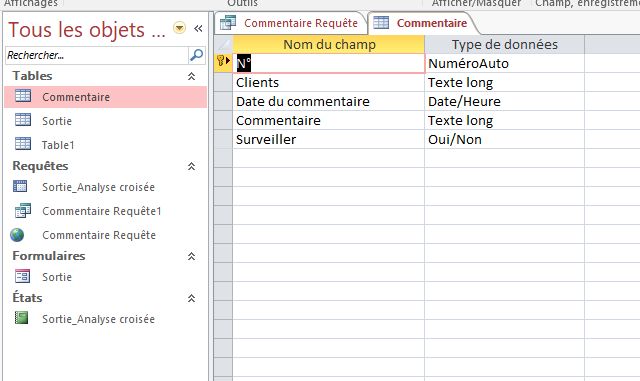This screenshot has height=381, width=640.
Task: Click the NuméroAuto data type cell
Action: [504, 64]
